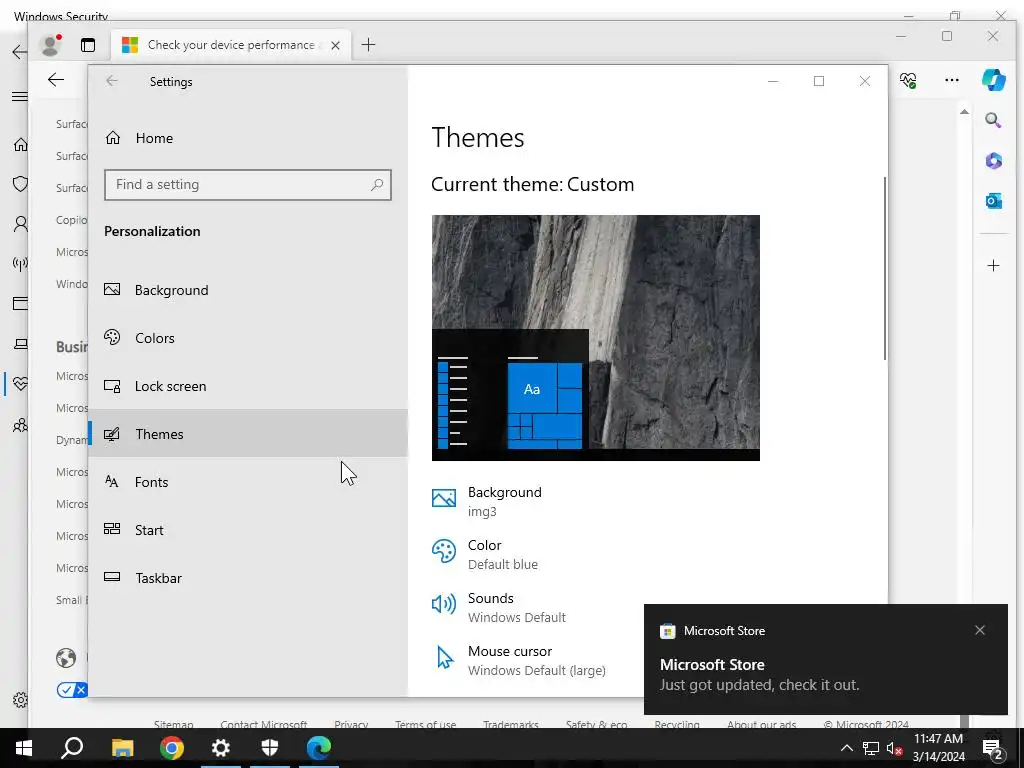Viewport: 1024px width, 768px height.
Task: Select Lock screen in the Settings sidebar
Action: pyautogui.click(x=248, y=386)
